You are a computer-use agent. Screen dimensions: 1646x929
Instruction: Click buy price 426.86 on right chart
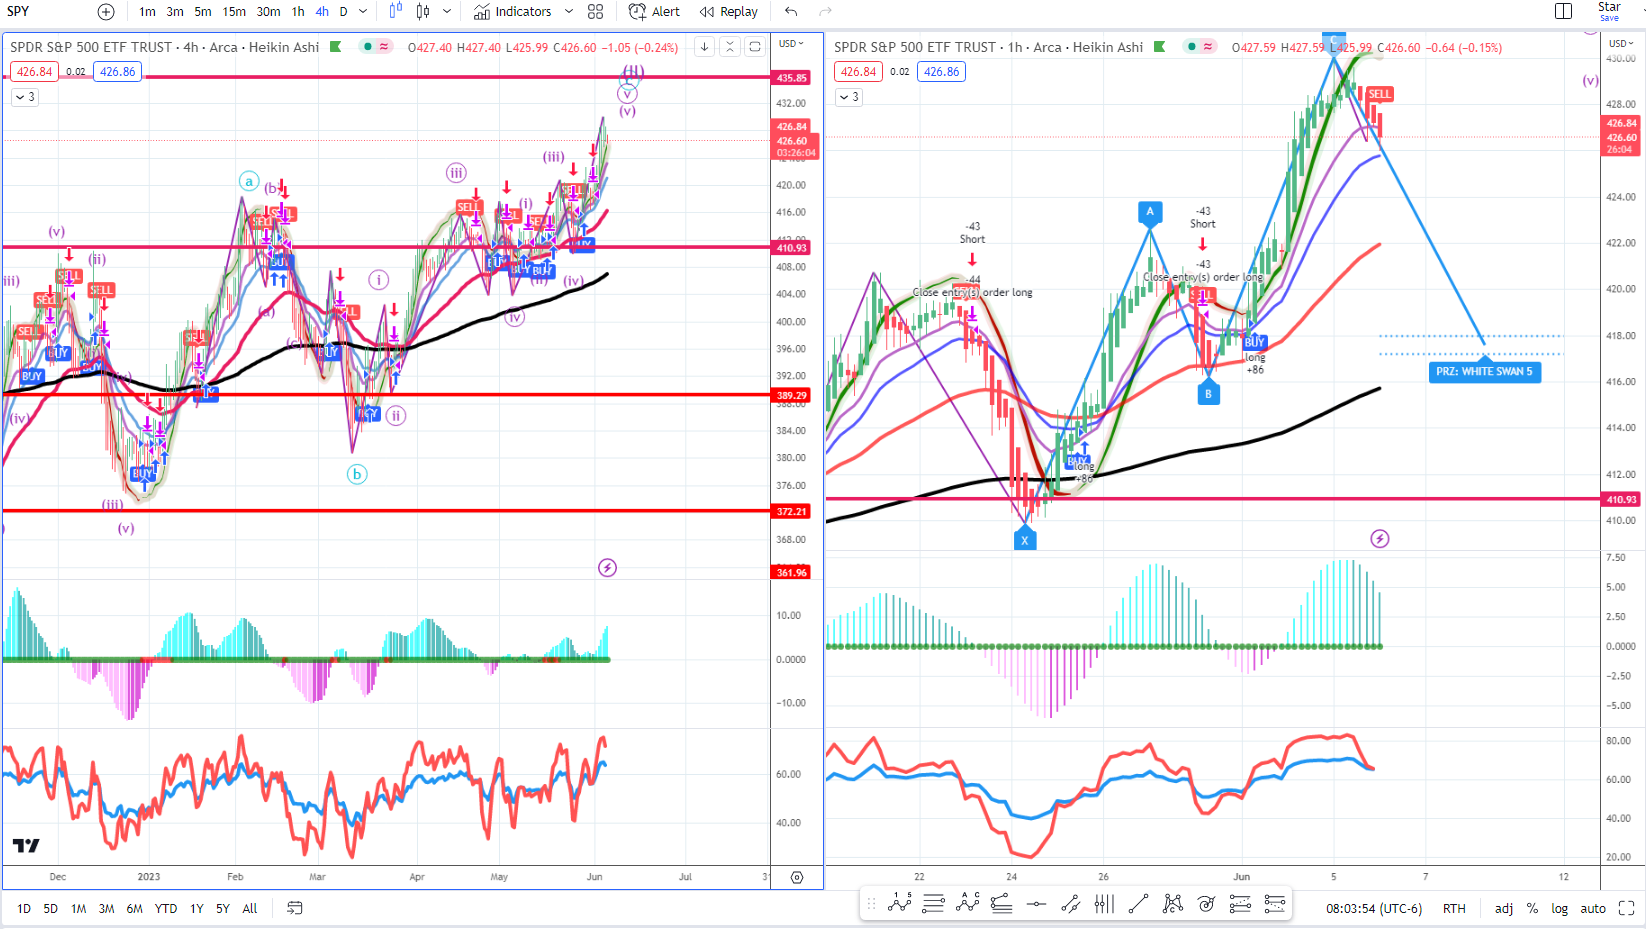pos(941,72)
